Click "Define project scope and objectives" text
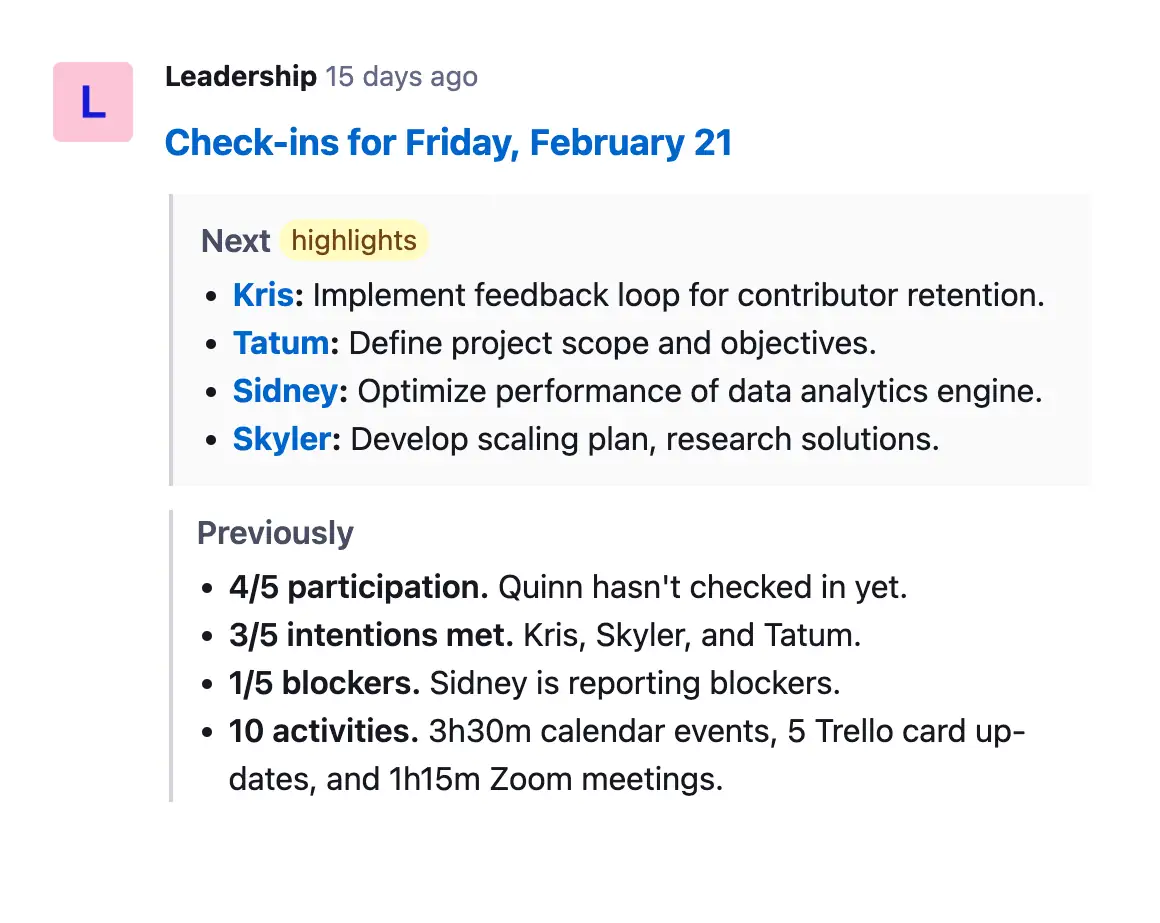Viewport: 1160px width, 923px height. [612, 344]
